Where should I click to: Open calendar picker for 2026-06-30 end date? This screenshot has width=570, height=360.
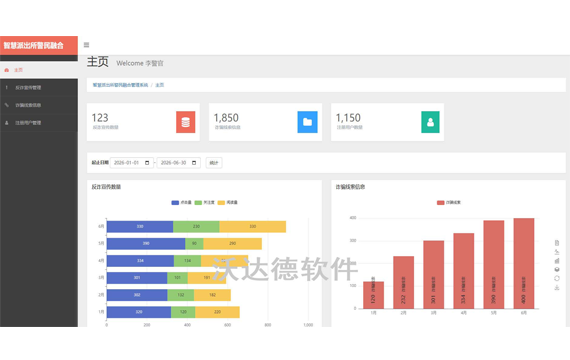click(194, 163)
